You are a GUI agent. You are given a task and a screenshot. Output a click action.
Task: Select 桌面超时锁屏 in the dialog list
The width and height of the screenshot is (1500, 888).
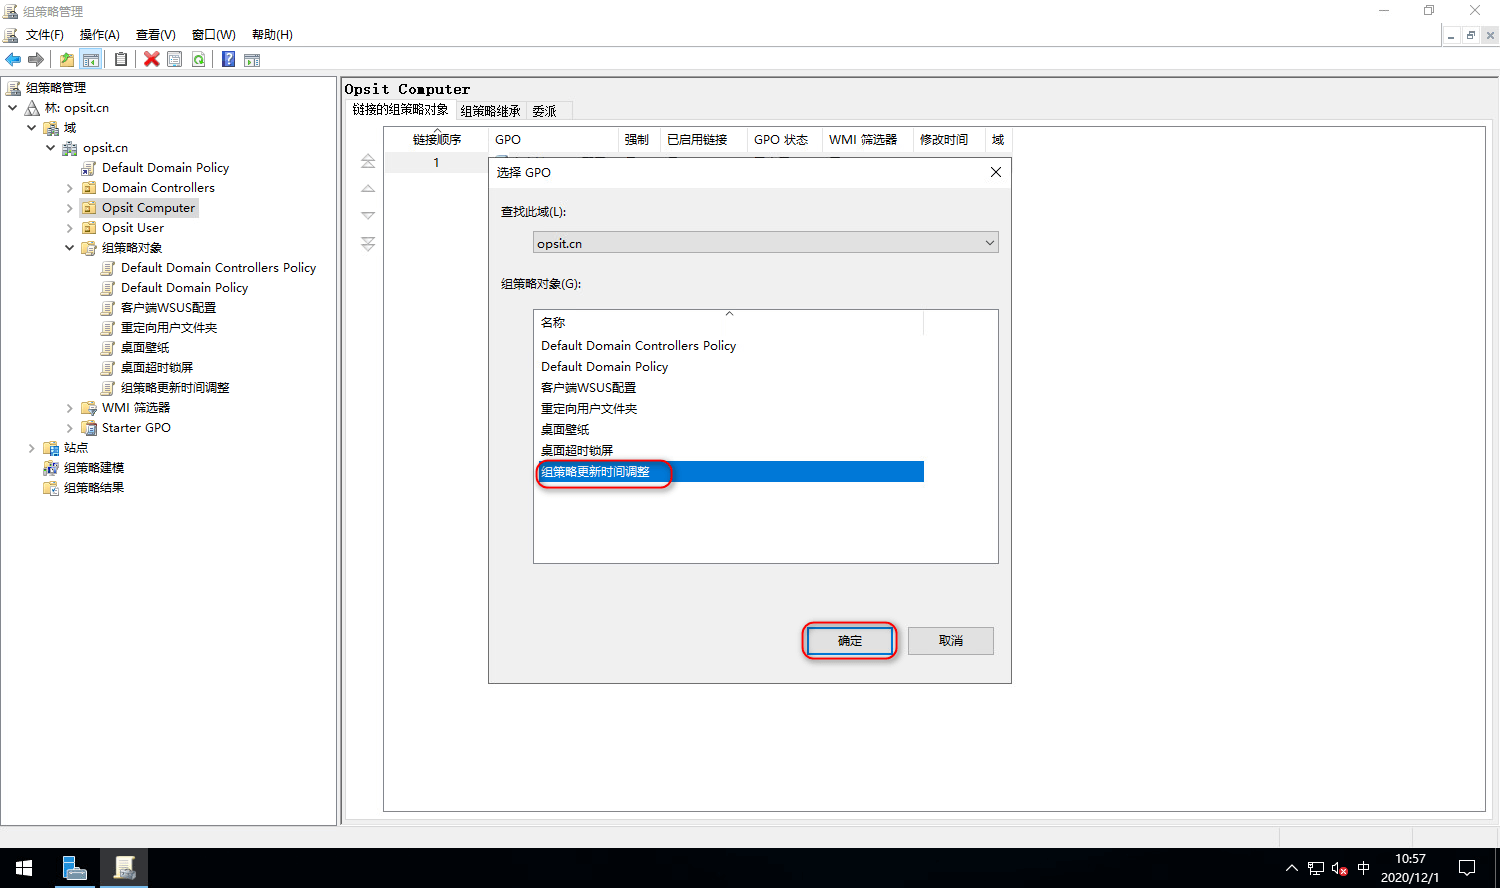(x=577, y=451)
